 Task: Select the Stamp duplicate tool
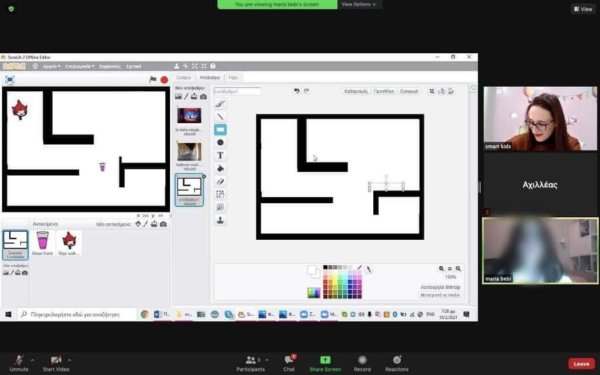click(220, 220)
